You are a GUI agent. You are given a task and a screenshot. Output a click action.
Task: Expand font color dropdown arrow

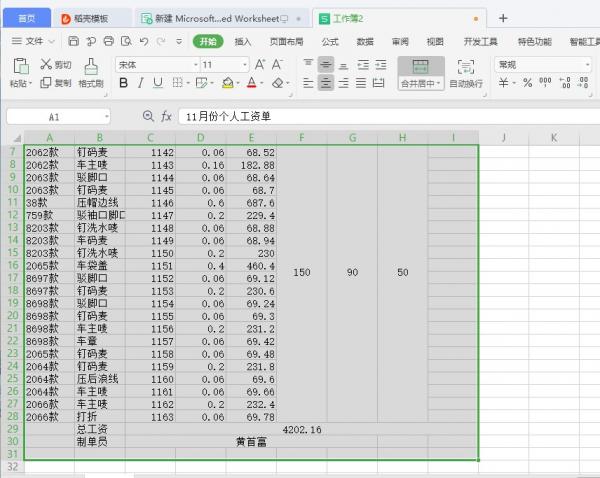(x=262, y=83)
